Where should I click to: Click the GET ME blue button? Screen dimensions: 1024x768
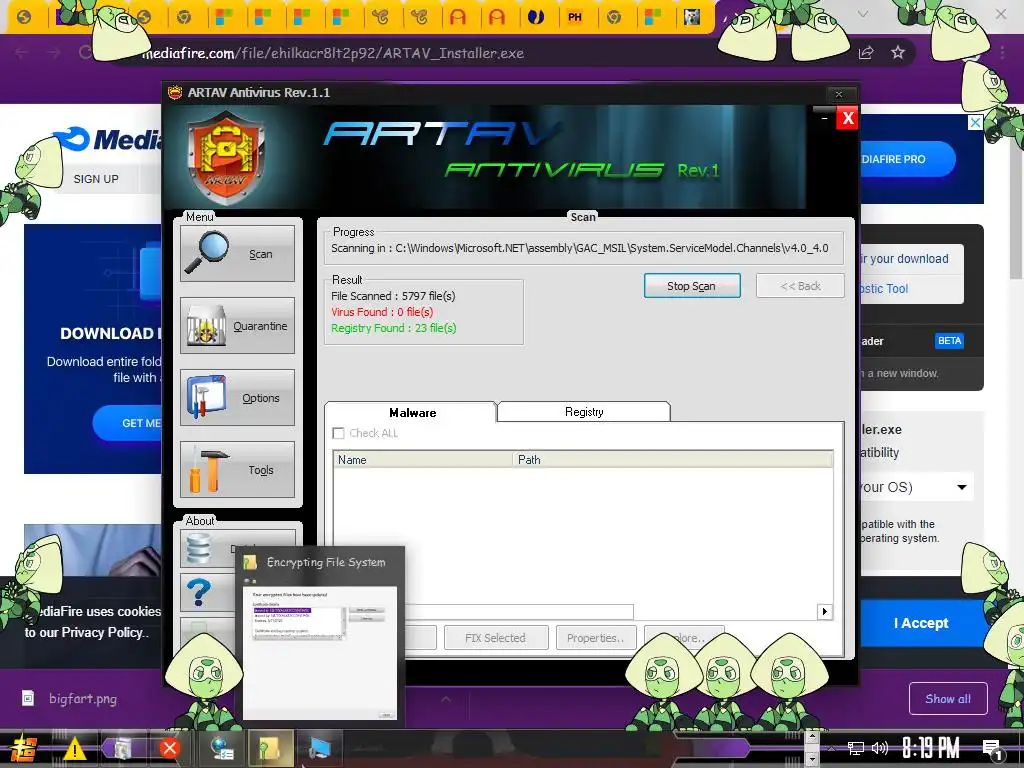[127, 423]
